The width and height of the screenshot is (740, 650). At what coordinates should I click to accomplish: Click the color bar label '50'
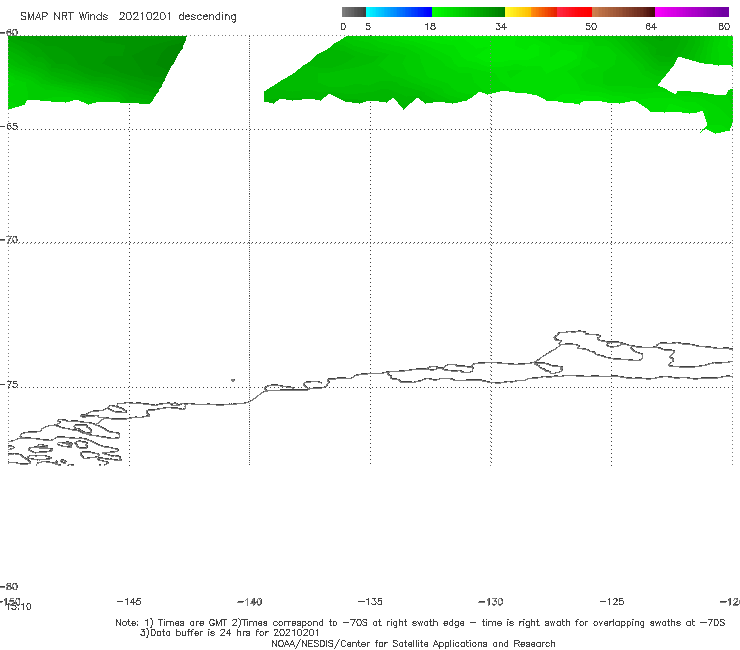click(x=591, y=27)
